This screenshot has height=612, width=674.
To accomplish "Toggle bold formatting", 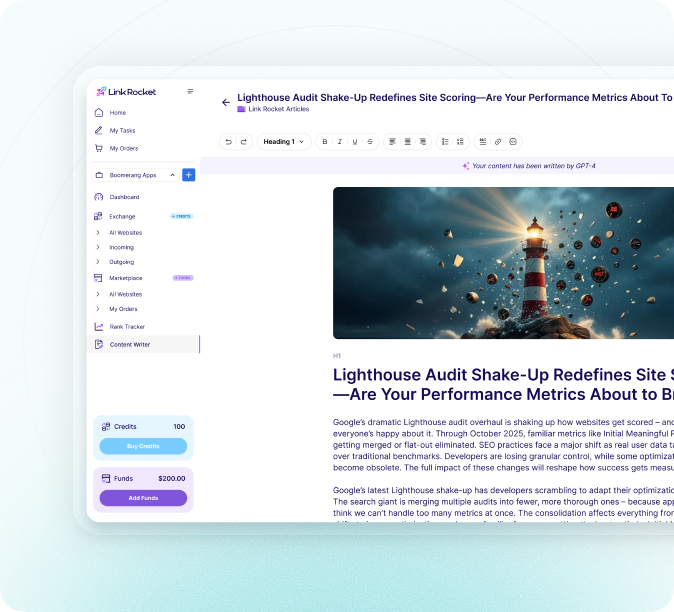I will 325,142.
